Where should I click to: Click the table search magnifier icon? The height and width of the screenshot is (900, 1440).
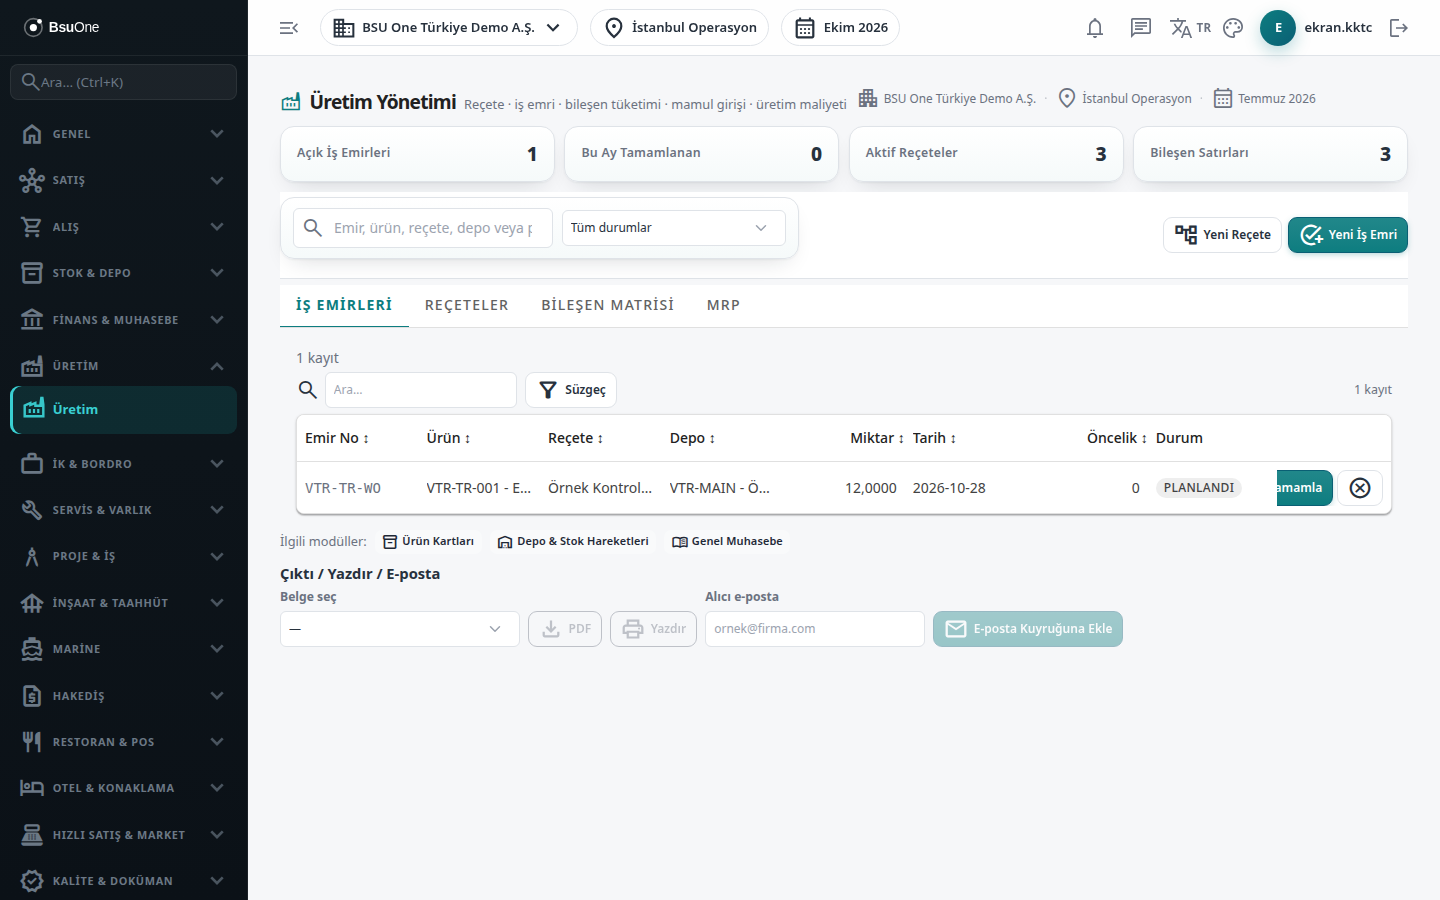(x=308, y=390)
